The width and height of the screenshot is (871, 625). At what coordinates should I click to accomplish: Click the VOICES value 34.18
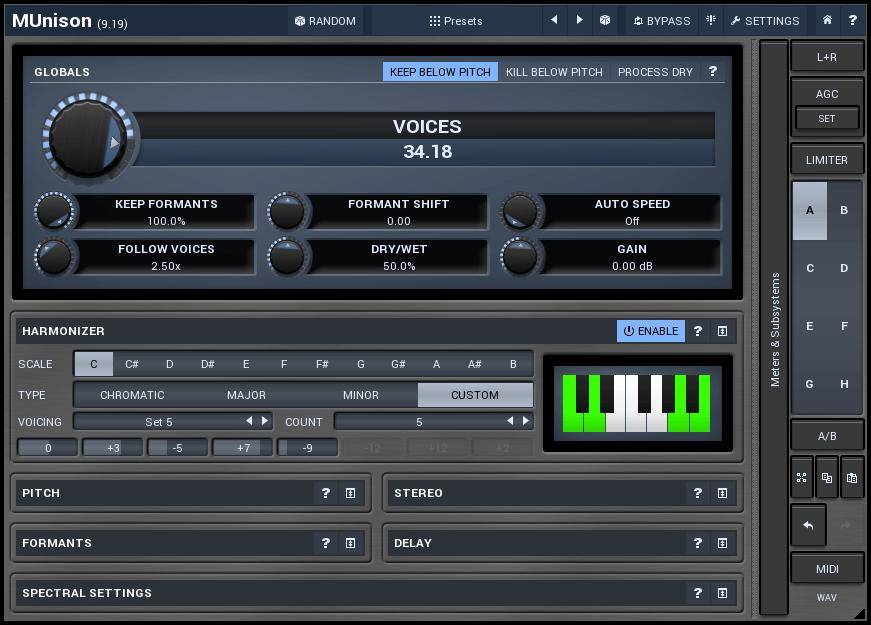[427, 152]
